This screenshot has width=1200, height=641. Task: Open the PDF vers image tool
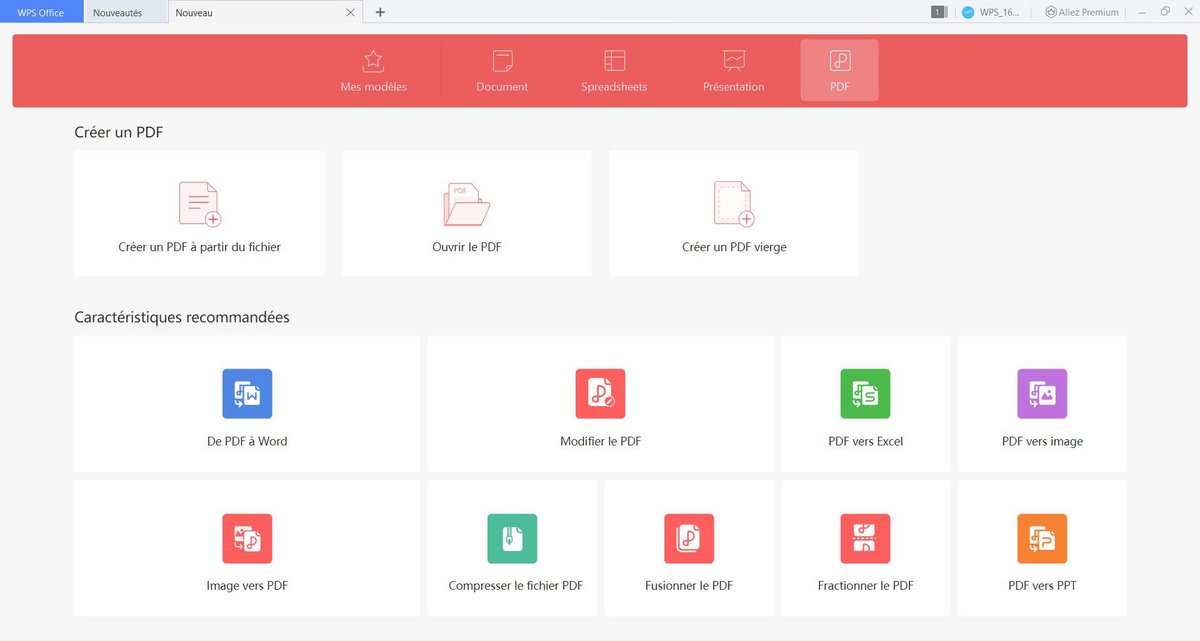(1041, 403)
